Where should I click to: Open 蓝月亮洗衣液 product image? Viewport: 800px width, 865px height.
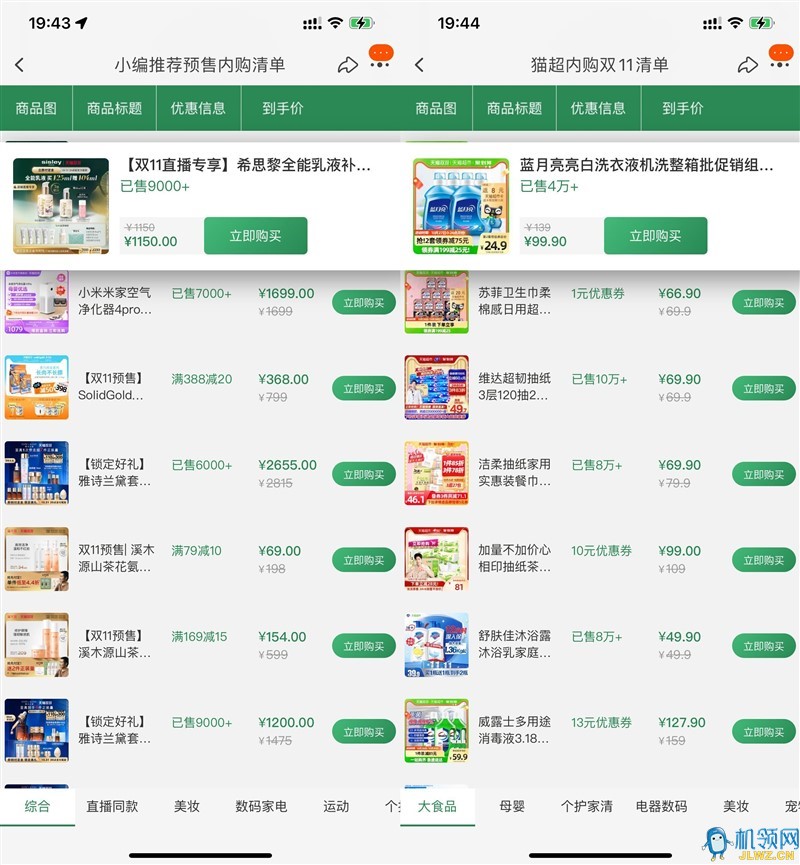tap(461, 206)
